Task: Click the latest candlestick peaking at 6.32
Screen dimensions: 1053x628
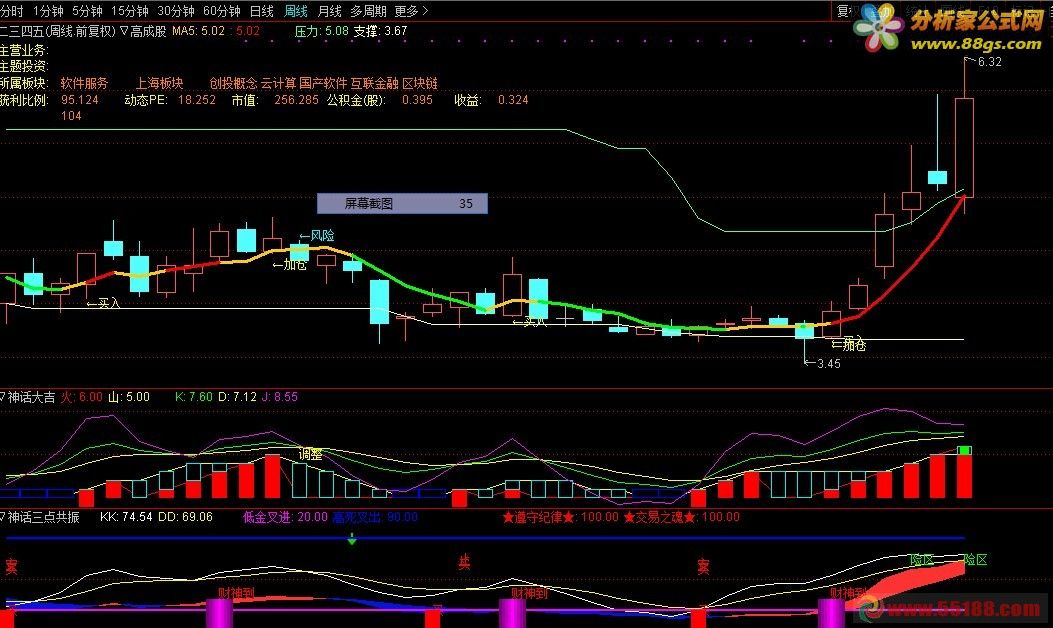Action: point(964,147)
